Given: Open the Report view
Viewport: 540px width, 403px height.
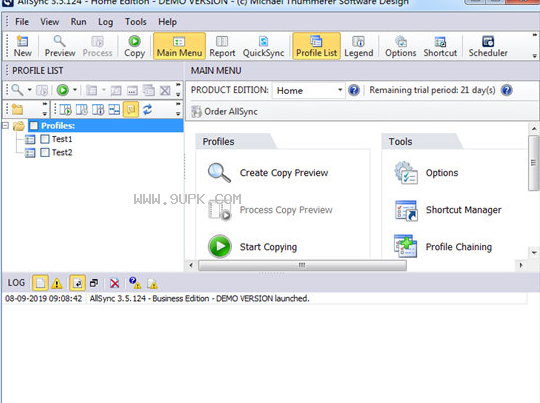Looking at the screenshot, I should pyautogui.click(x=222, y=46).
